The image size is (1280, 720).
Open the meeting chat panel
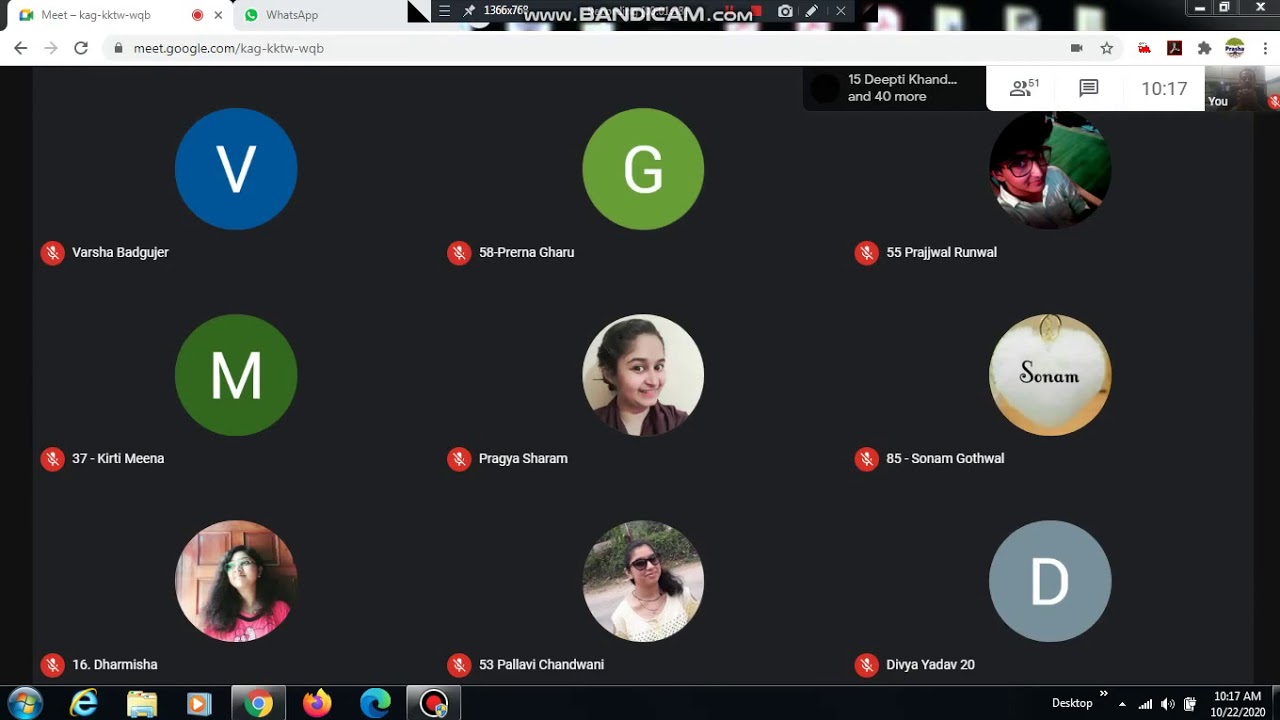(1089, 89)
